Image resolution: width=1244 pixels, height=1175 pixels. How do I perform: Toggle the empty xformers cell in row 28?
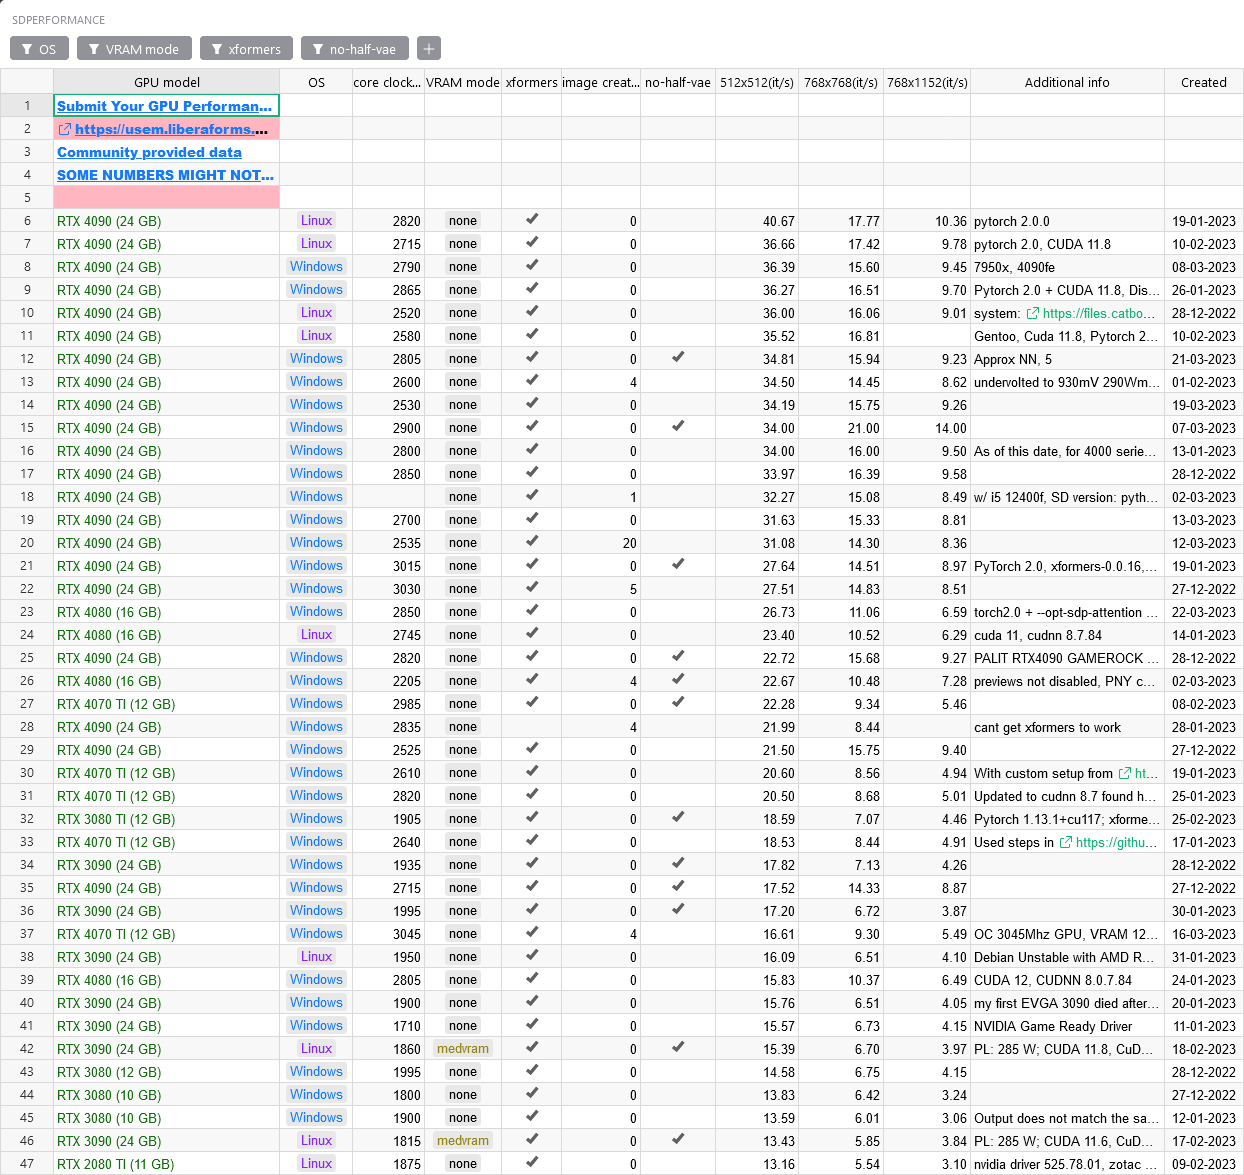(532, 727)
